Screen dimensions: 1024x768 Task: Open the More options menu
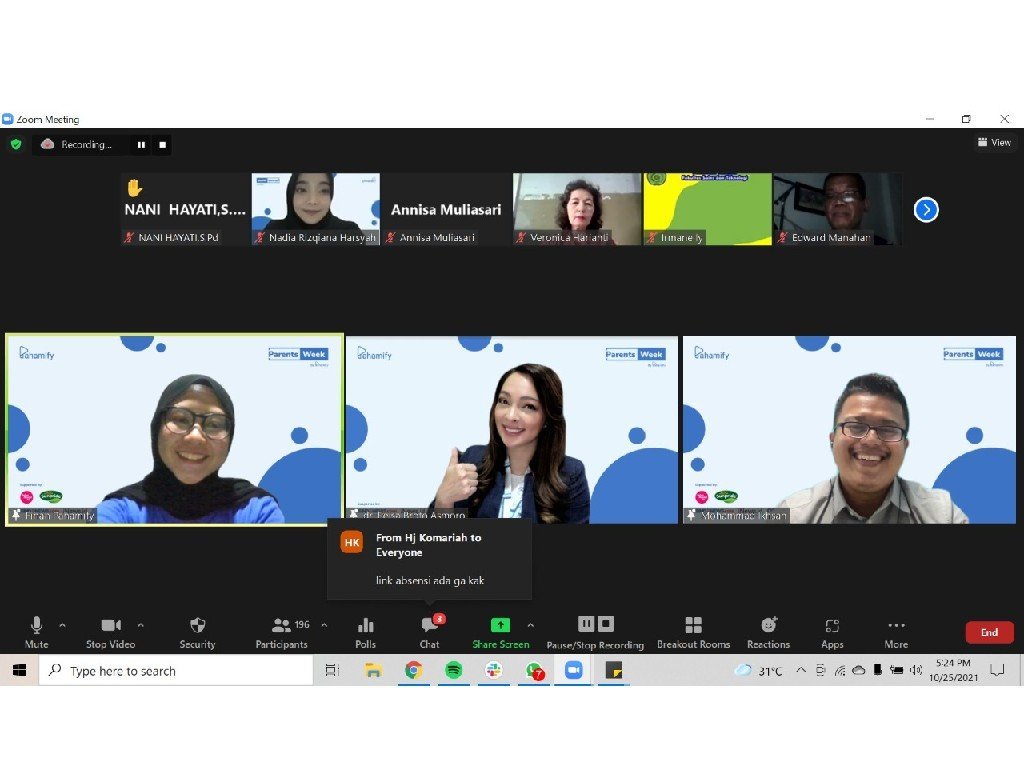[x=896, y=631]
